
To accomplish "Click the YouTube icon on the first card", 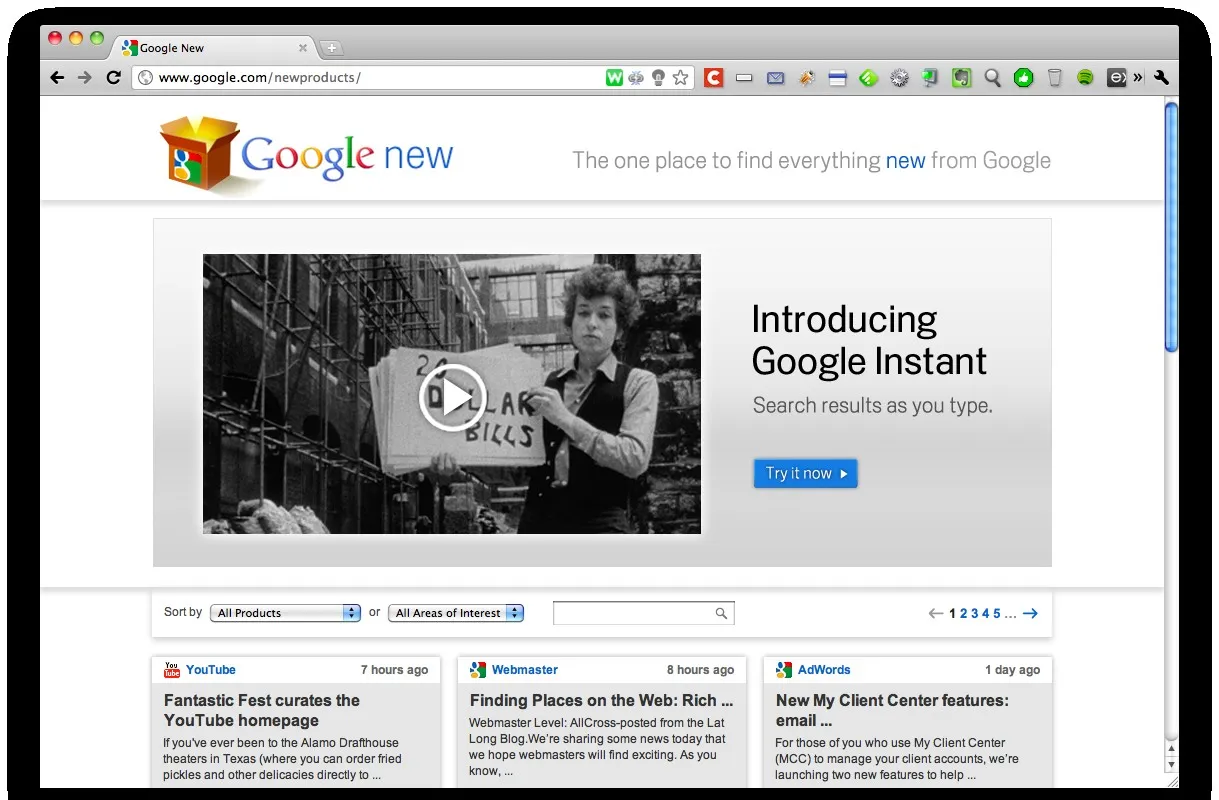I will (x=172, y=670).
